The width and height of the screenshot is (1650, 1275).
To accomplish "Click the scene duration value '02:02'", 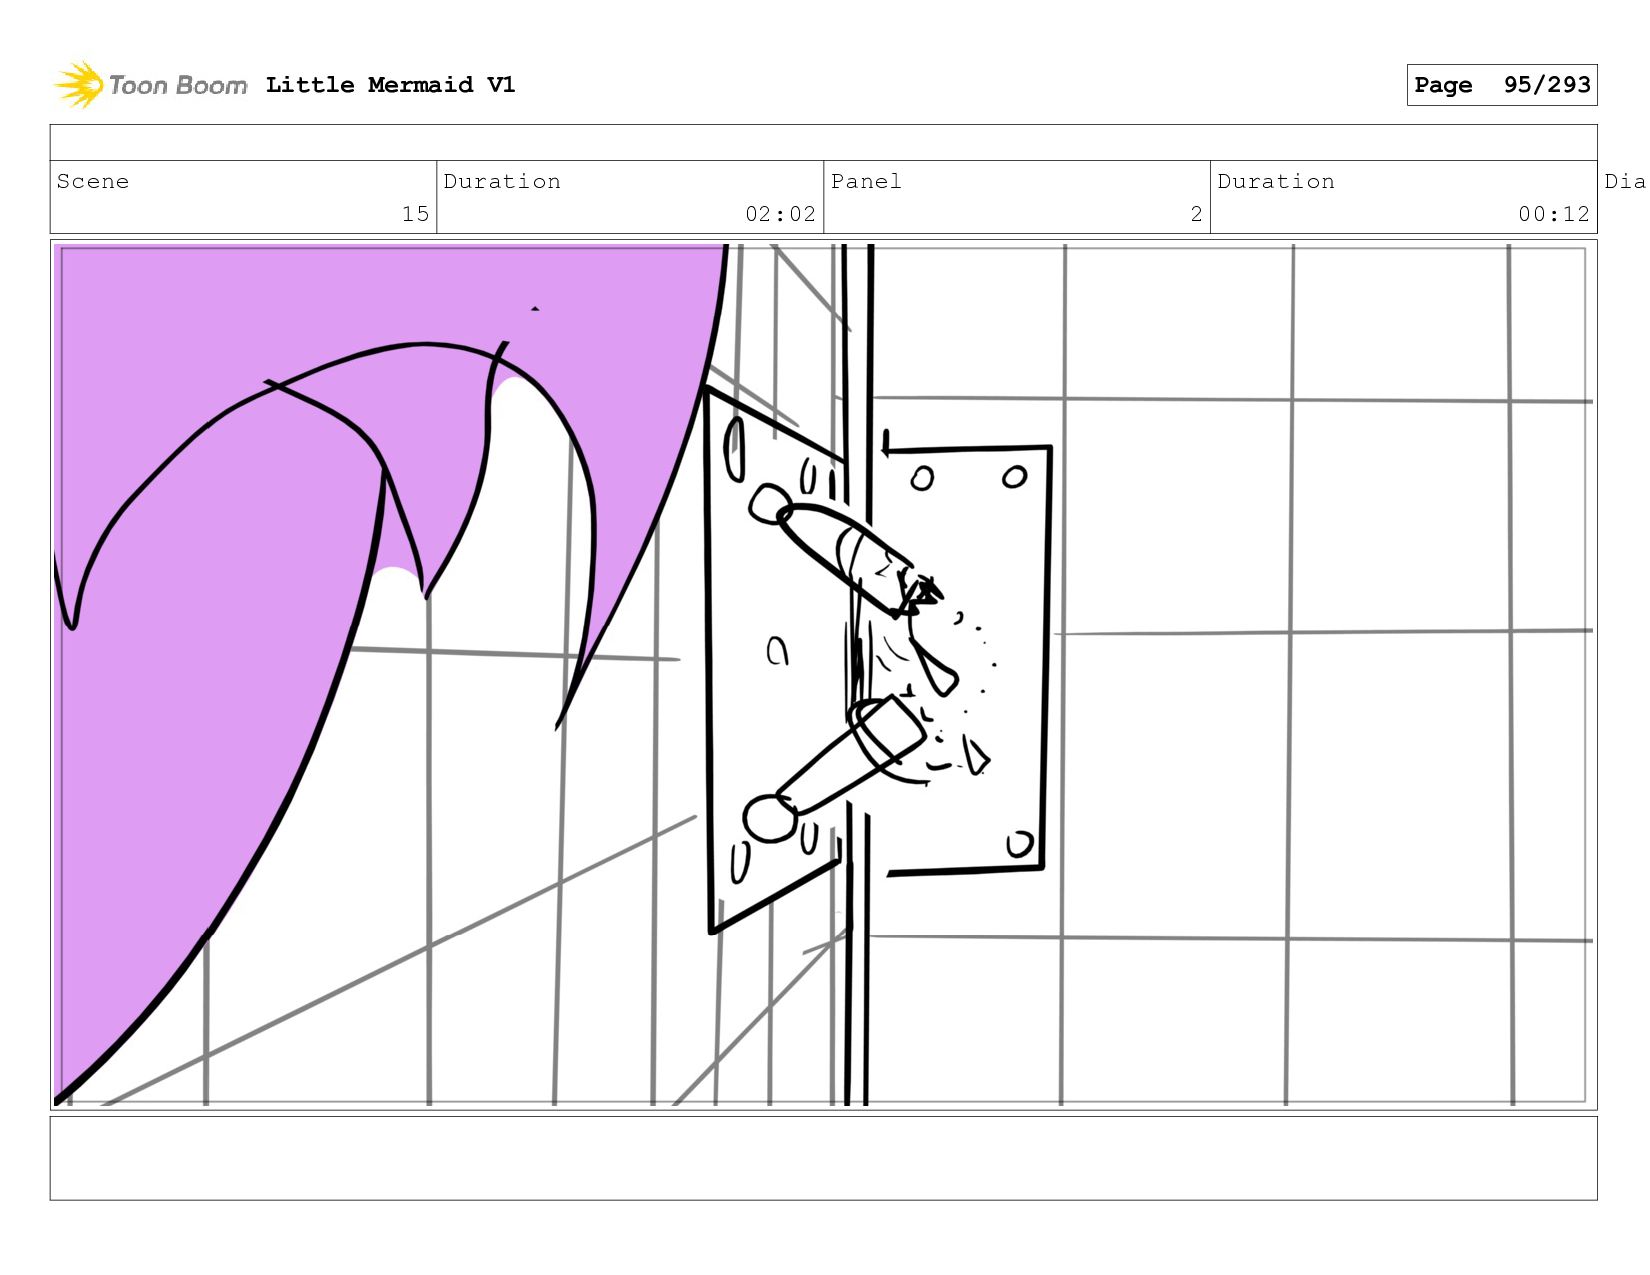I will point(780,214).
